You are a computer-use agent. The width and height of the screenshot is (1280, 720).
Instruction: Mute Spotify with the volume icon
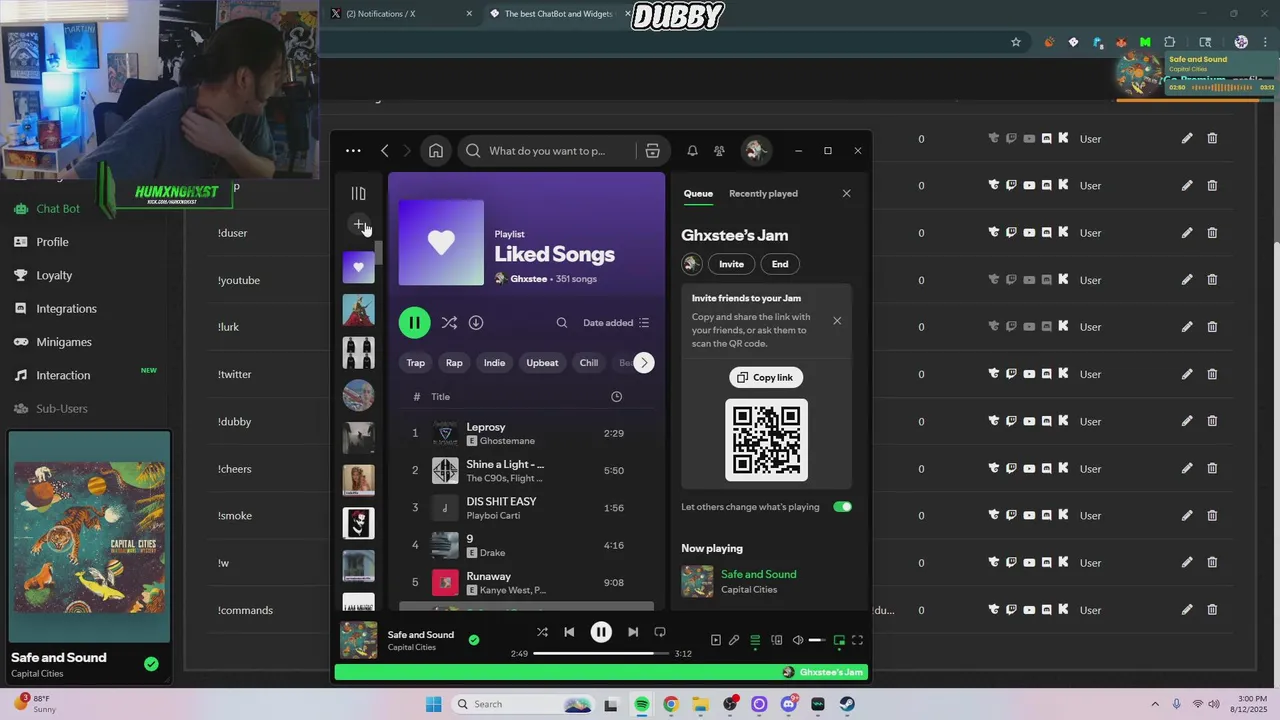[x=798, y=640]
